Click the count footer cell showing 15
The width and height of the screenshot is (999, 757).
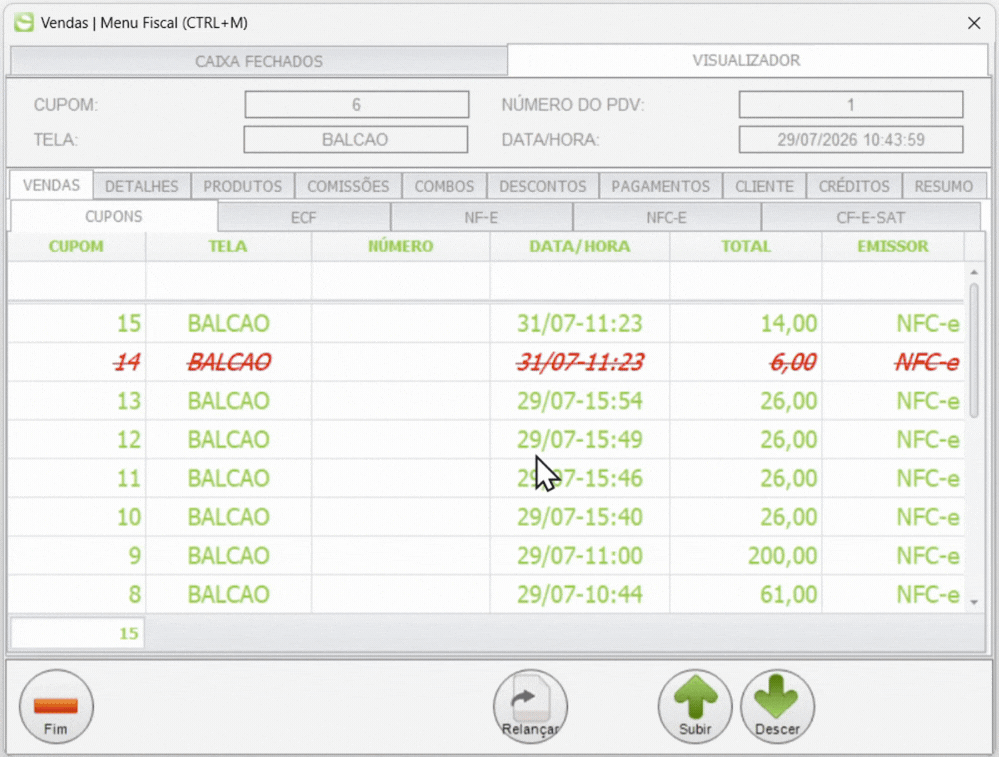(x=78, y=633)
